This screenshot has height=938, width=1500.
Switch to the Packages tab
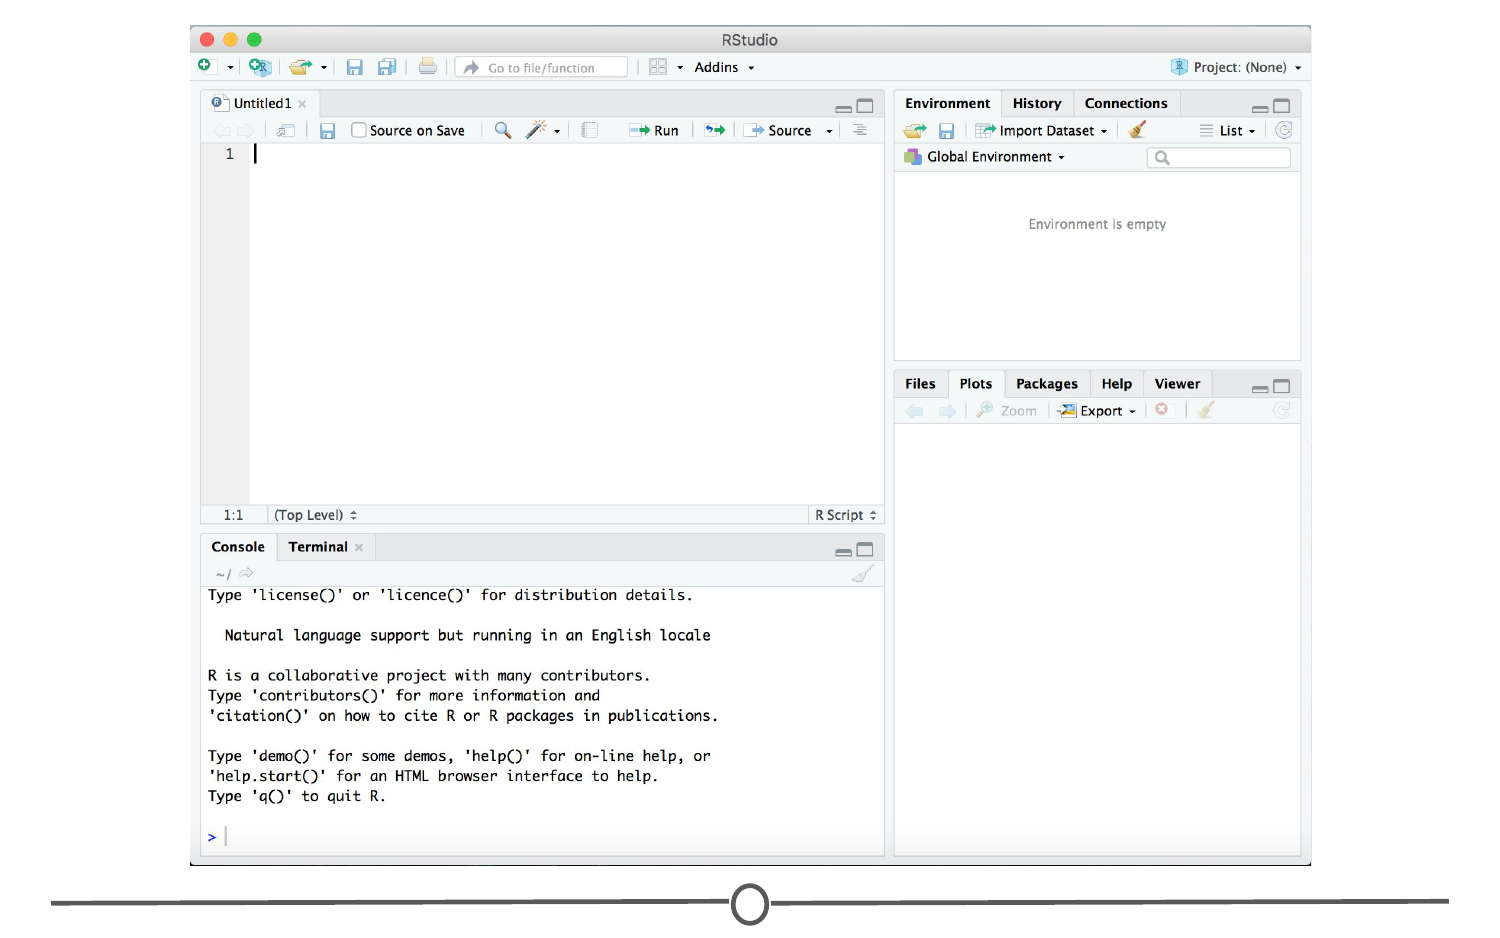click(x=1046, y=384)
